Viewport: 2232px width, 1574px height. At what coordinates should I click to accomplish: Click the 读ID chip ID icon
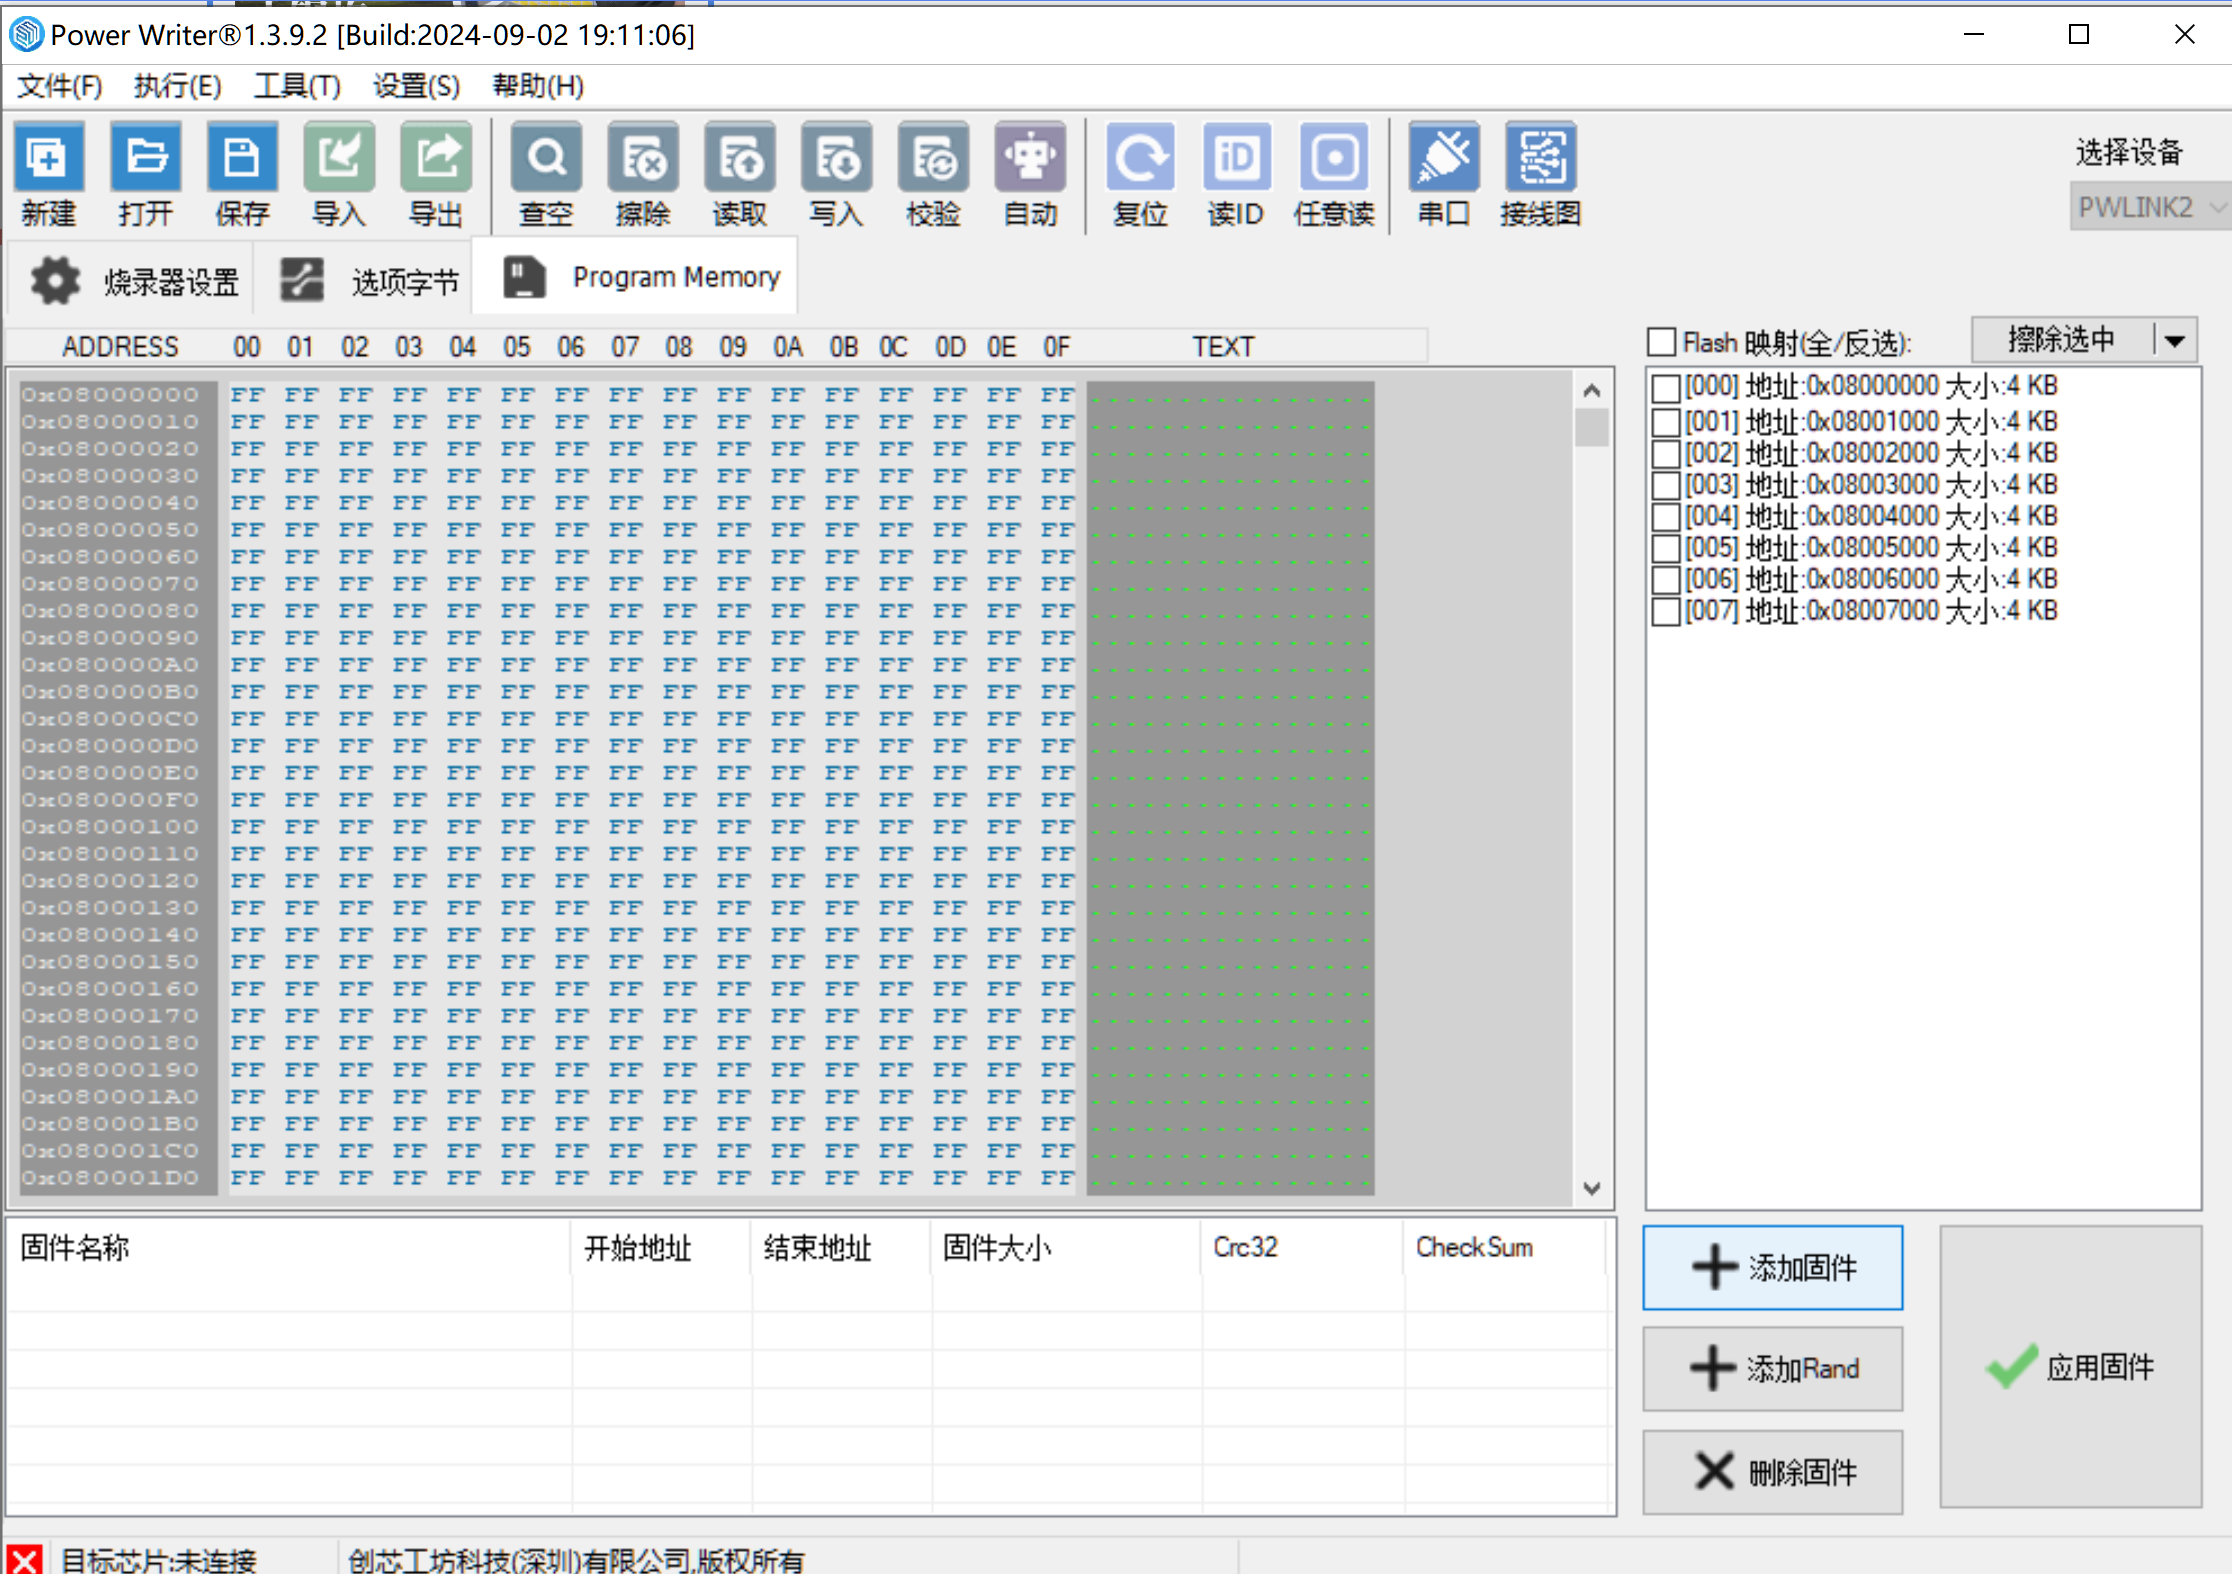click(x=1237, y=158)
